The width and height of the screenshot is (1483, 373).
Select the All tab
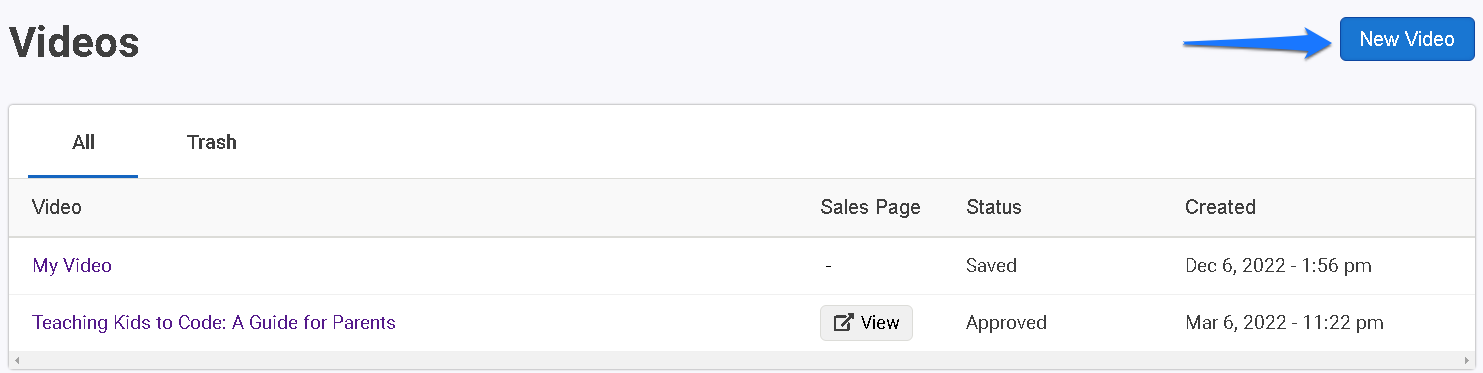coord(83,142)
